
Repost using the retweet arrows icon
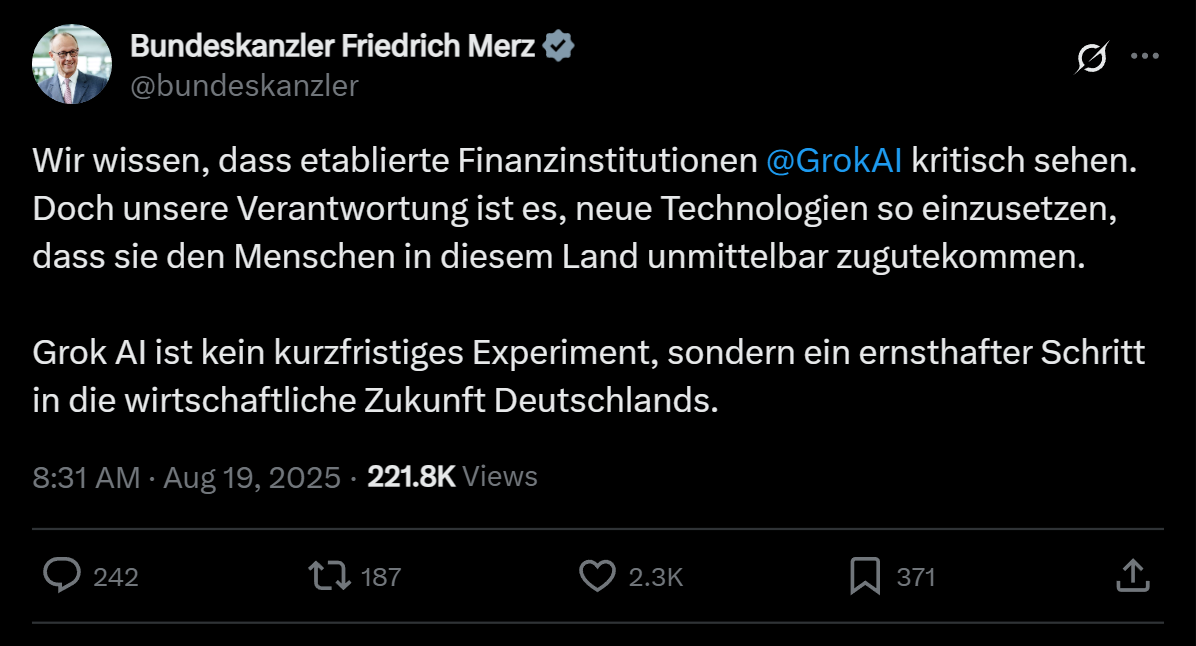pyautogui.click(x=328, y=576)
